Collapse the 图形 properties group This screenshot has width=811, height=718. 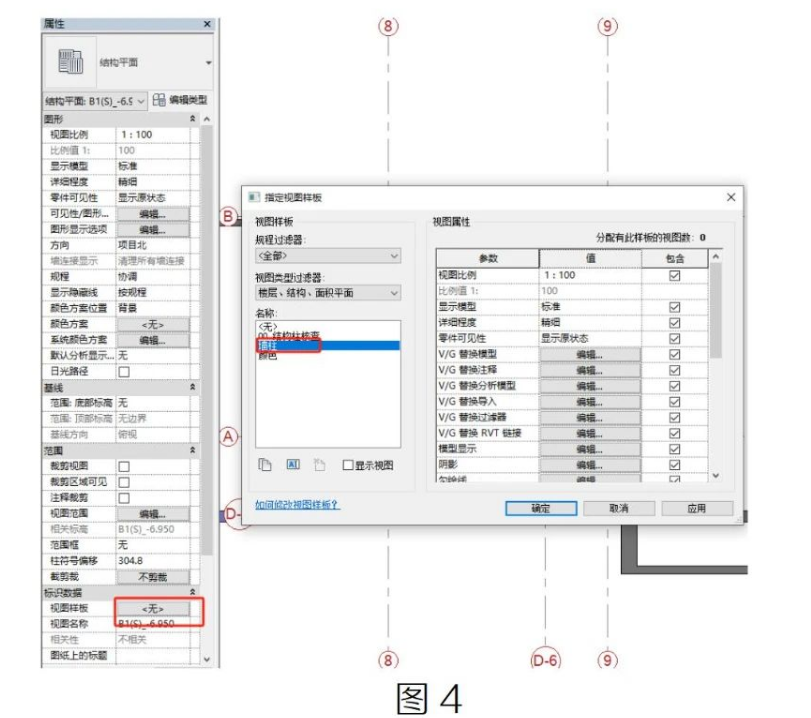click(192, 118)
